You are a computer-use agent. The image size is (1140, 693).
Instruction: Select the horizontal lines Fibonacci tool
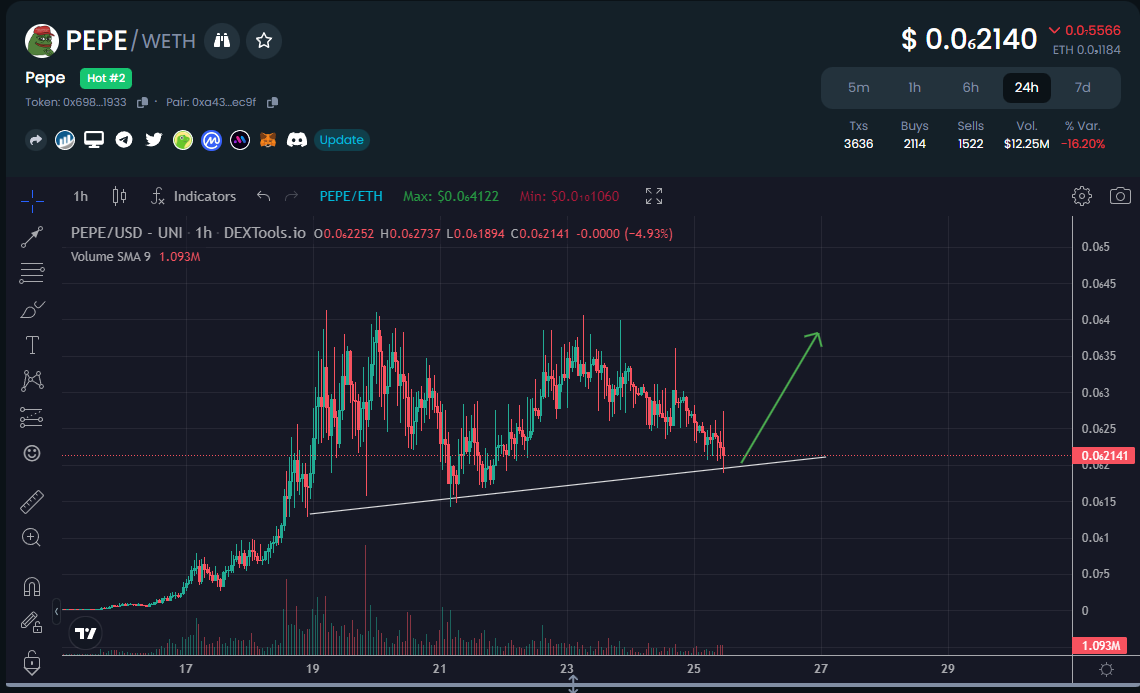32,273
